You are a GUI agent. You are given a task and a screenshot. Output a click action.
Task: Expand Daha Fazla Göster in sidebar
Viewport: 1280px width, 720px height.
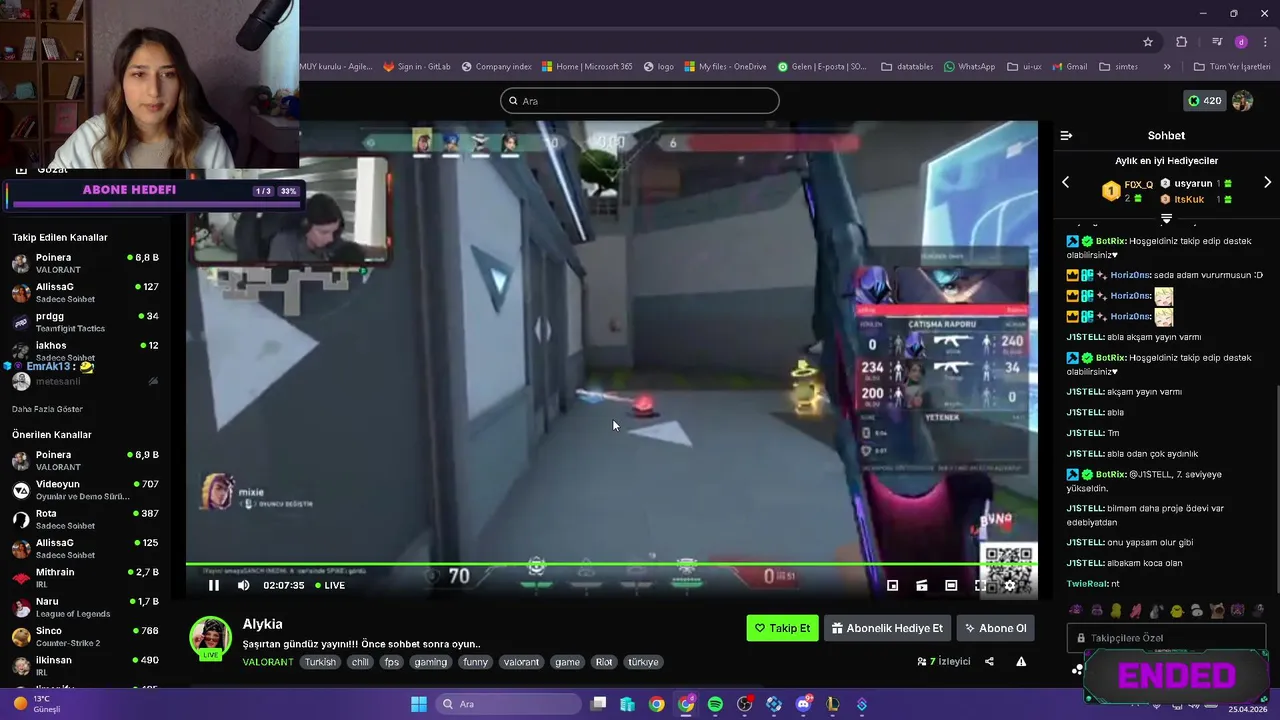click(47, 409)
